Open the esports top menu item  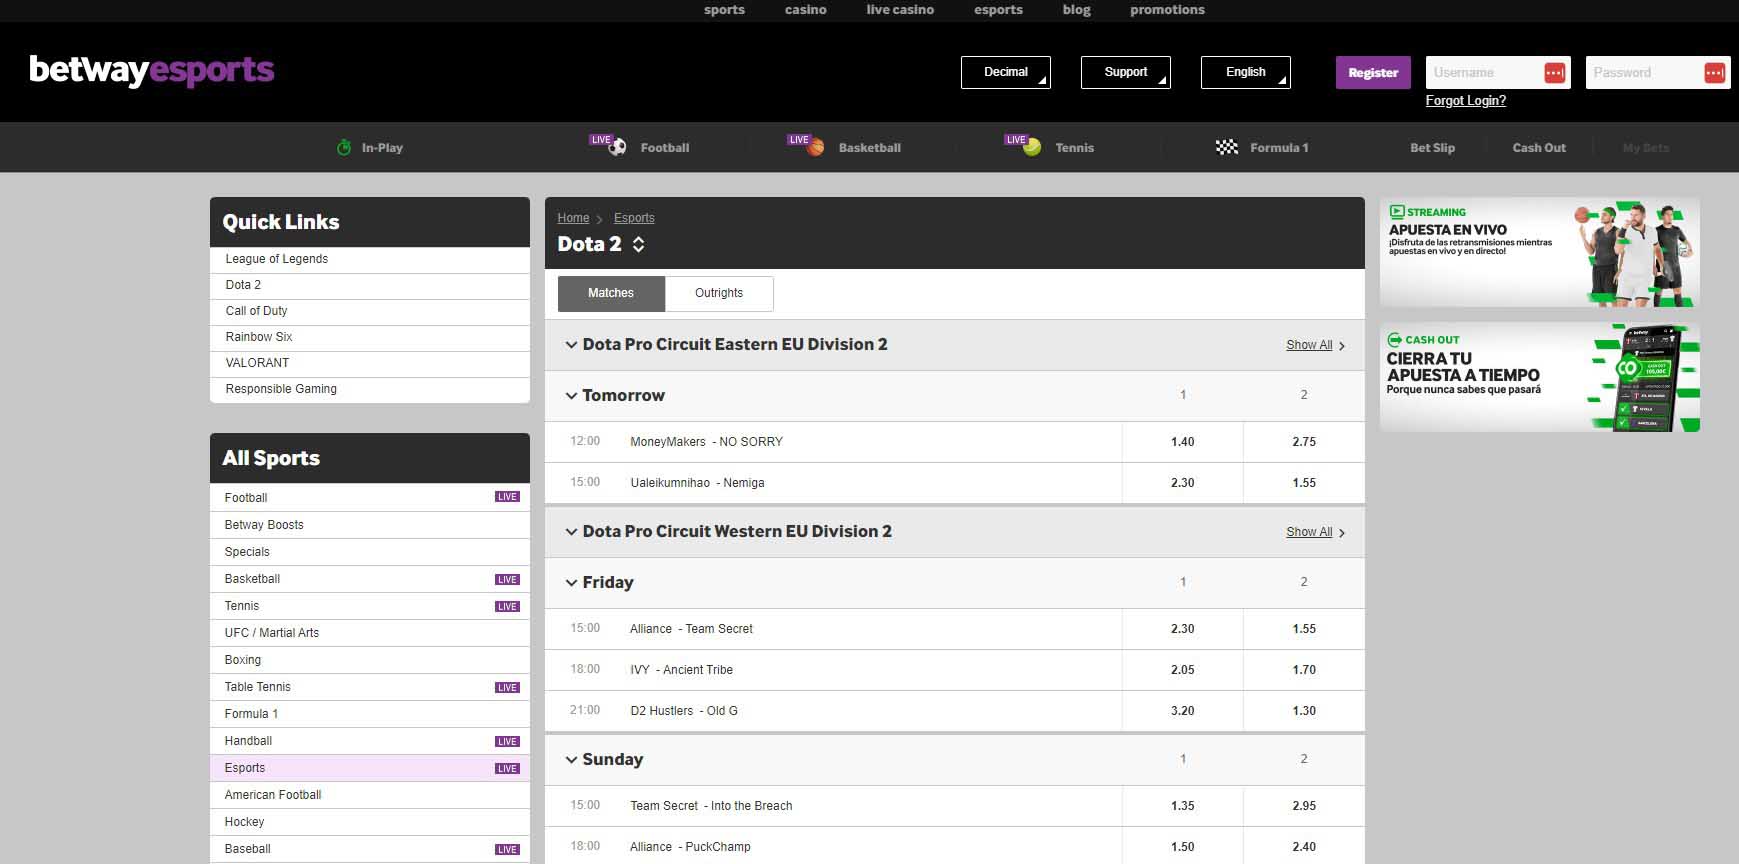(999, 10)
